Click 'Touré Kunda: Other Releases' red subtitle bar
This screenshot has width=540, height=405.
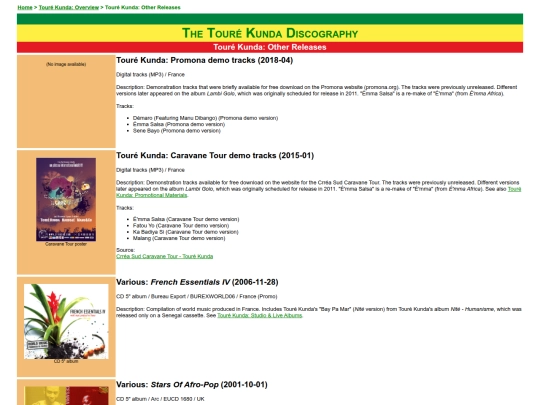pyautogui.click(x=270, y=47)
